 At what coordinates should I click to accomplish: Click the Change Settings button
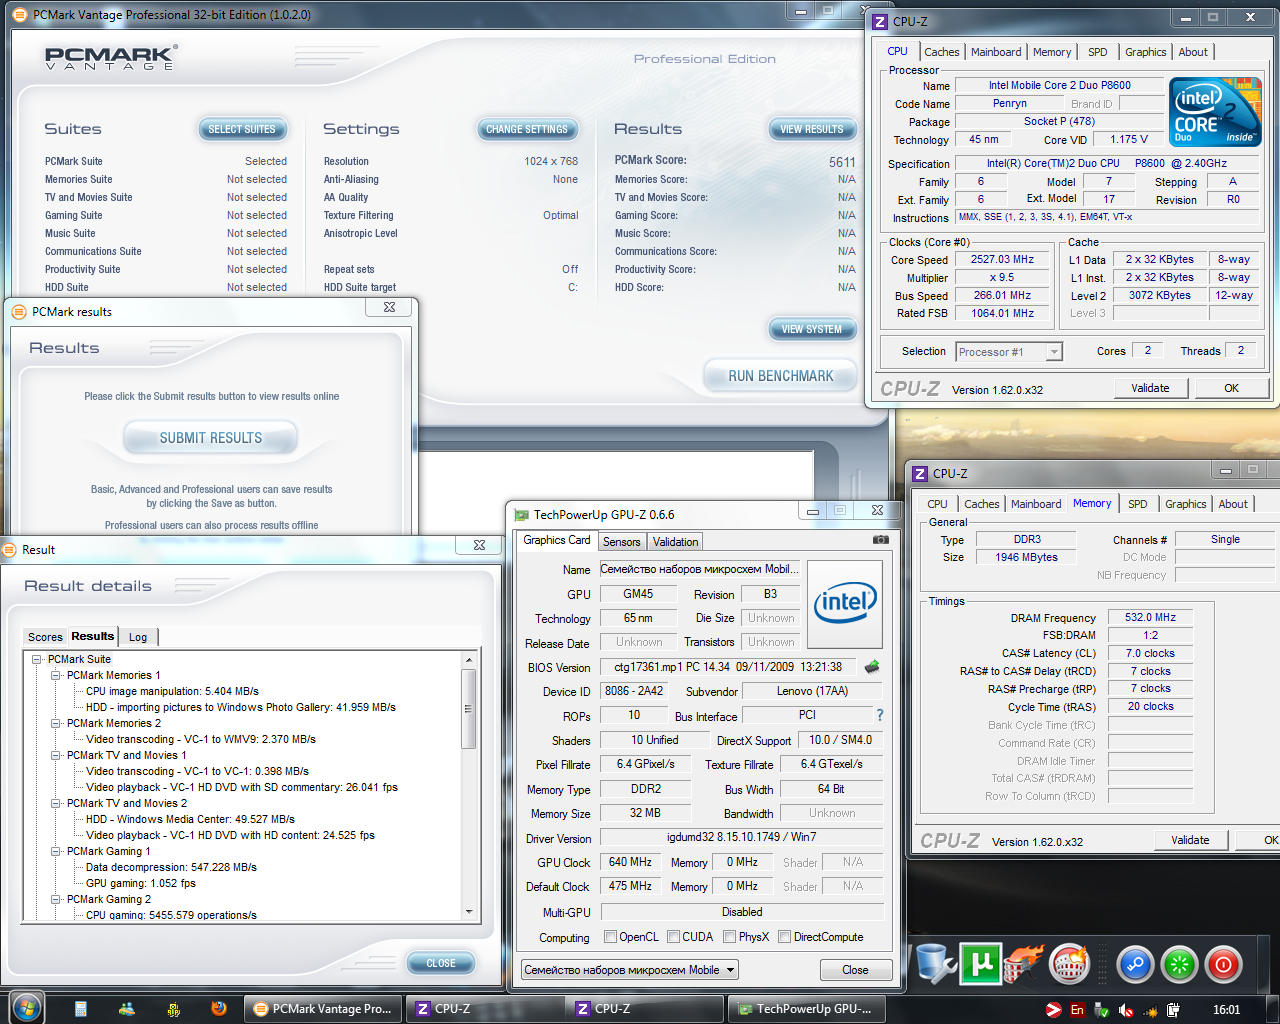point(527,129)
